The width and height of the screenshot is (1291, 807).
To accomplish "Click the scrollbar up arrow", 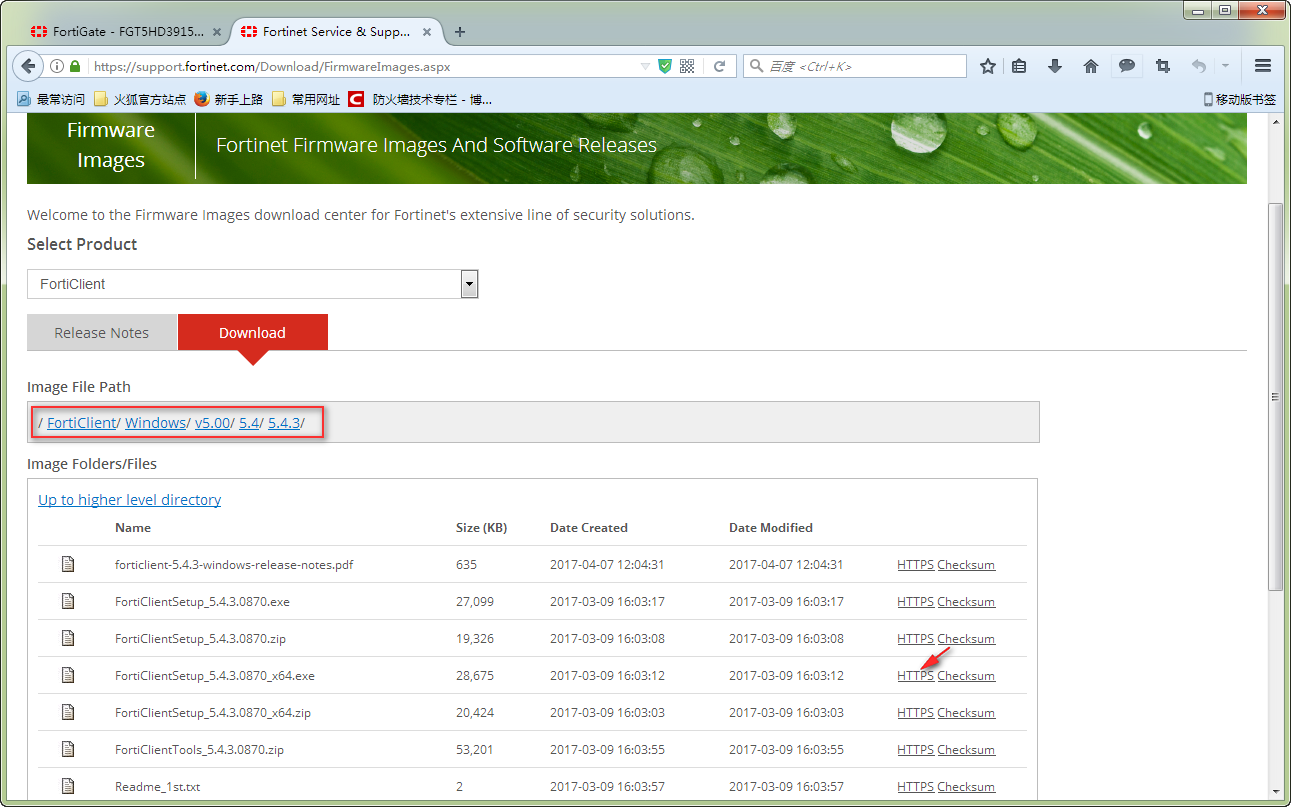I will pyautogui.click(x=1274, y=121).
